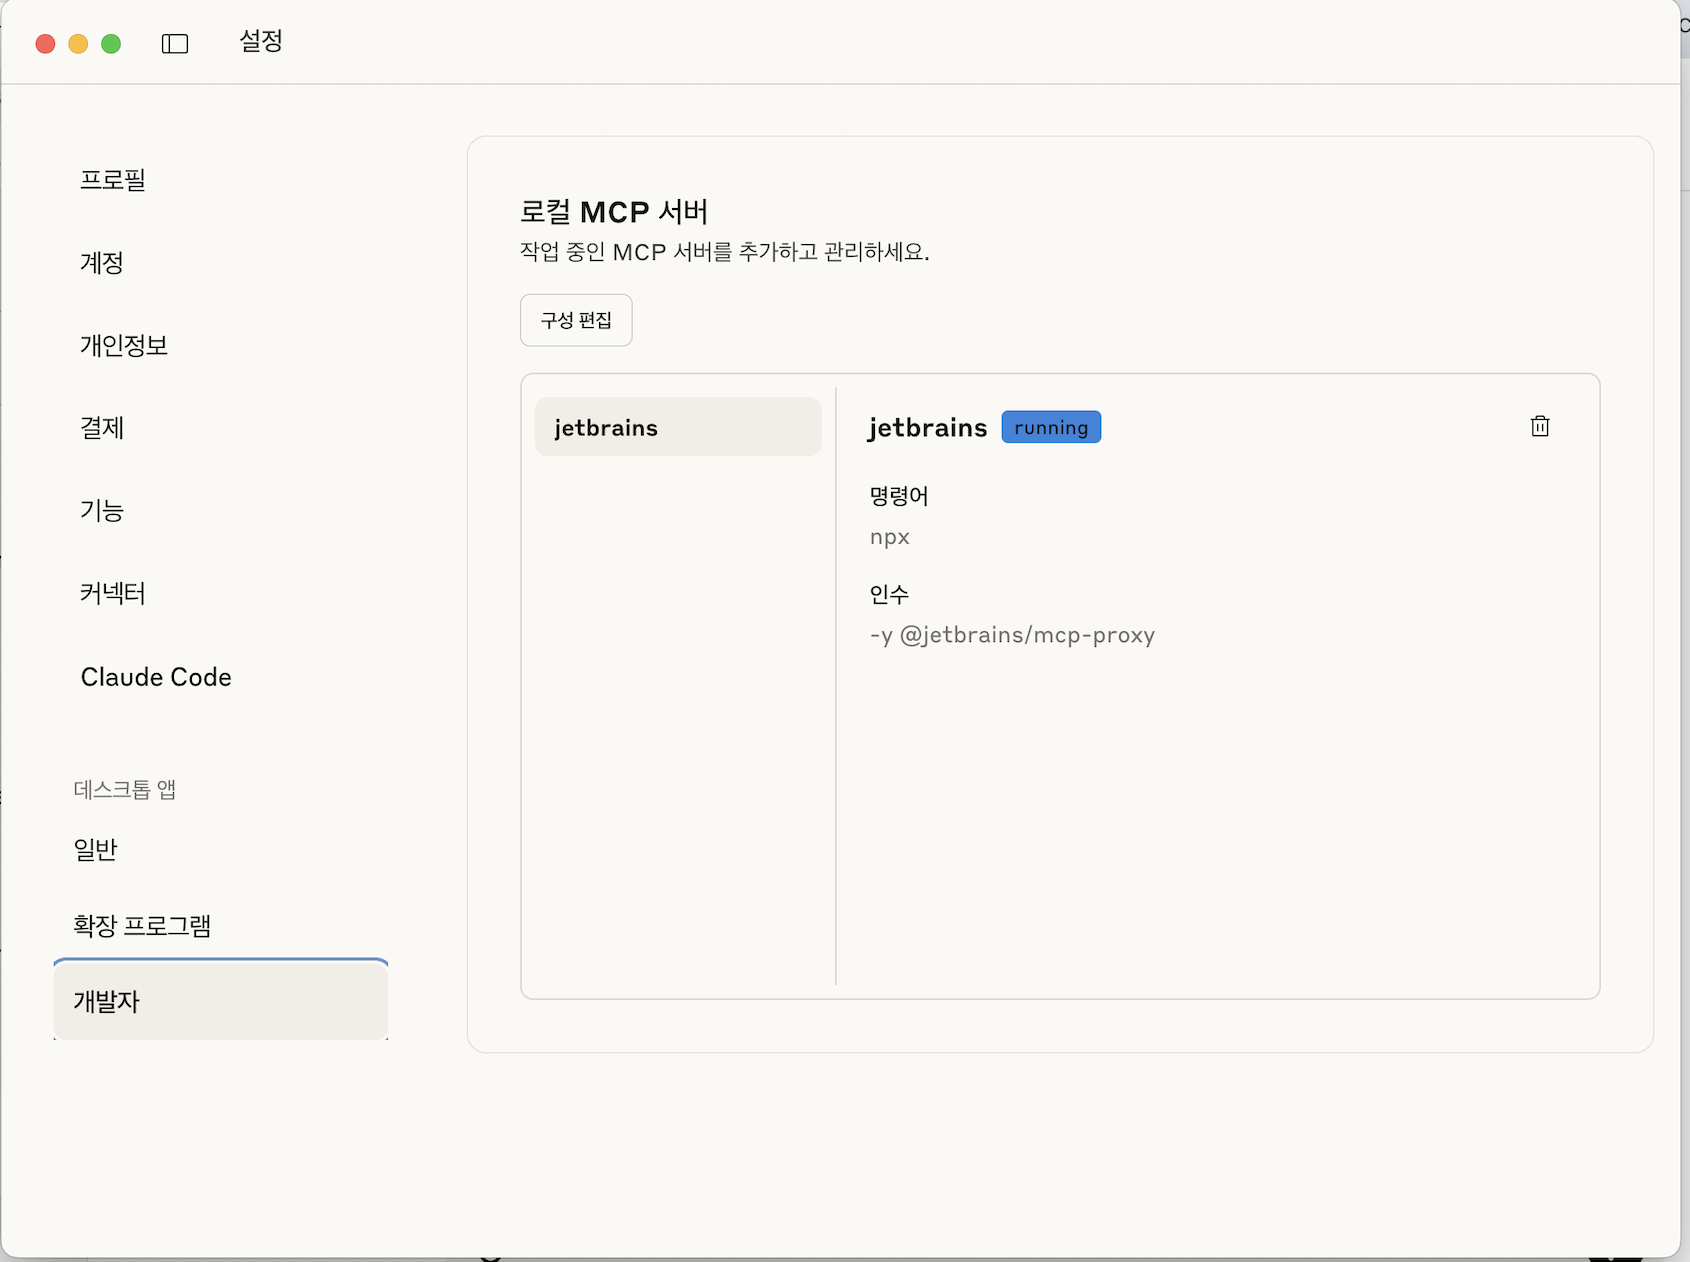Toggle the sidebar panel icon

[175, 43]
